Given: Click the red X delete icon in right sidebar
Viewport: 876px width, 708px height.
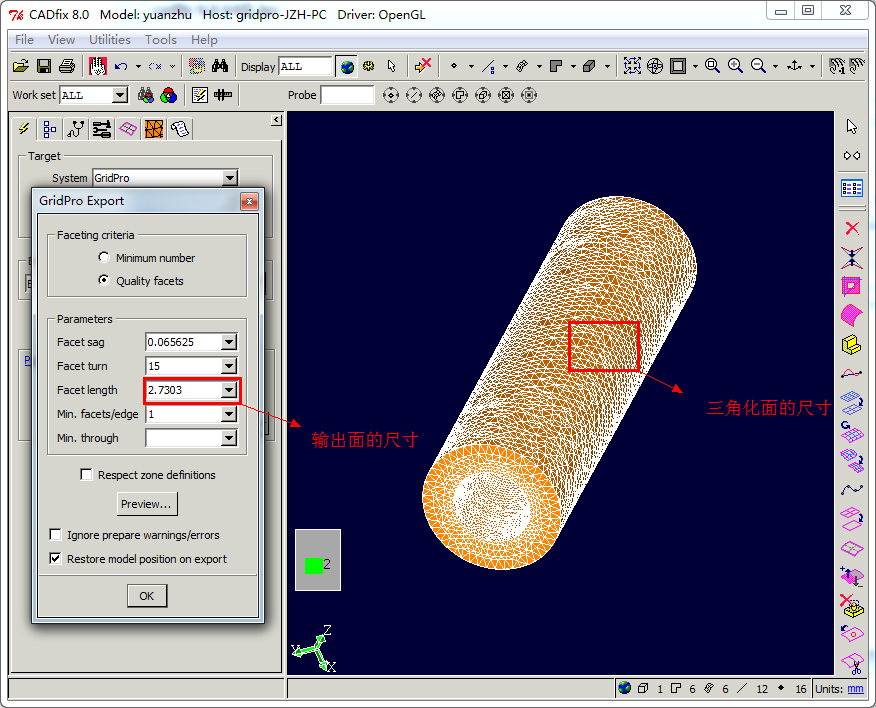Looking at the screenshot, I should (851, 228).
